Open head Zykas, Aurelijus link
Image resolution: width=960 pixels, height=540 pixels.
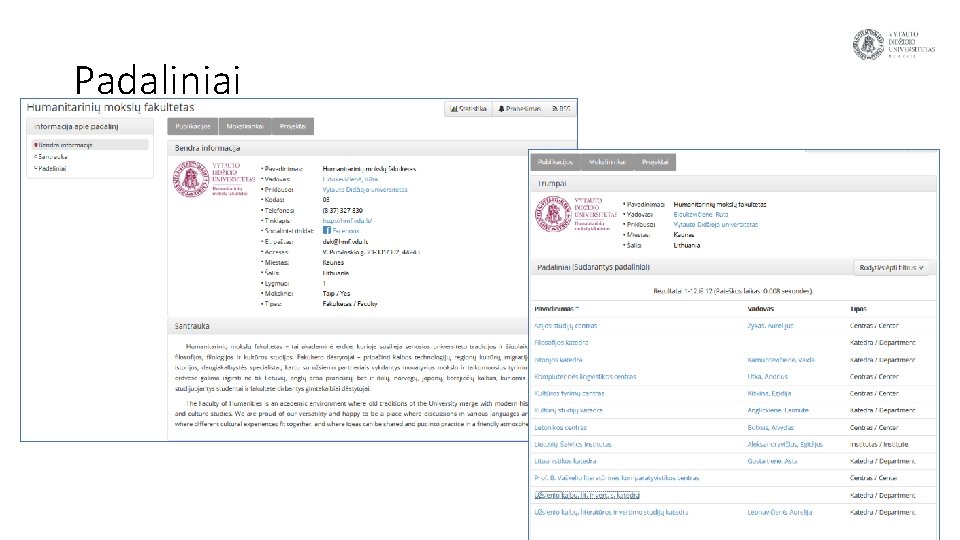click(770, 326)
